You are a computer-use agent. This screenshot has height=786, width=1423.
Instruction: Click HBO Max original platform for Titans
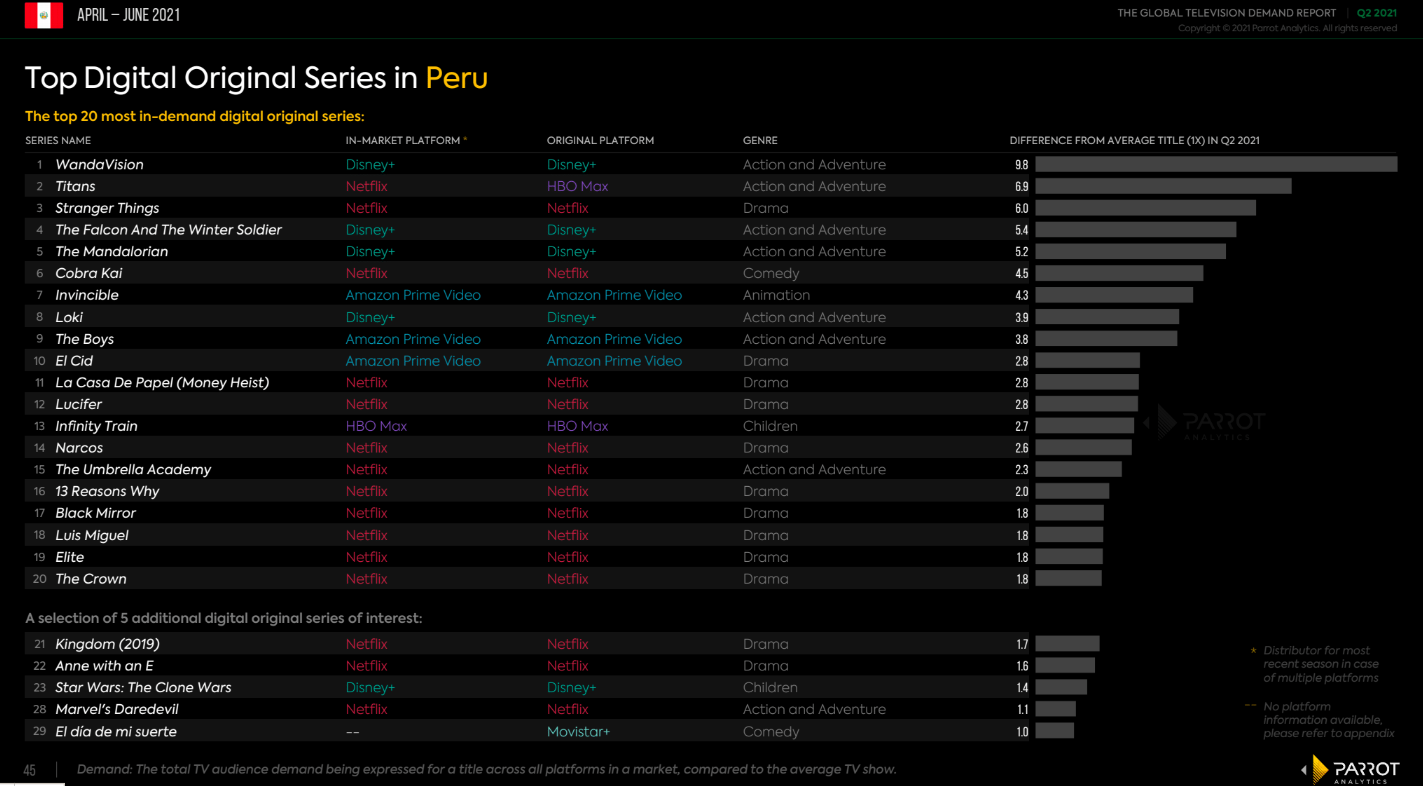(577, 186)
